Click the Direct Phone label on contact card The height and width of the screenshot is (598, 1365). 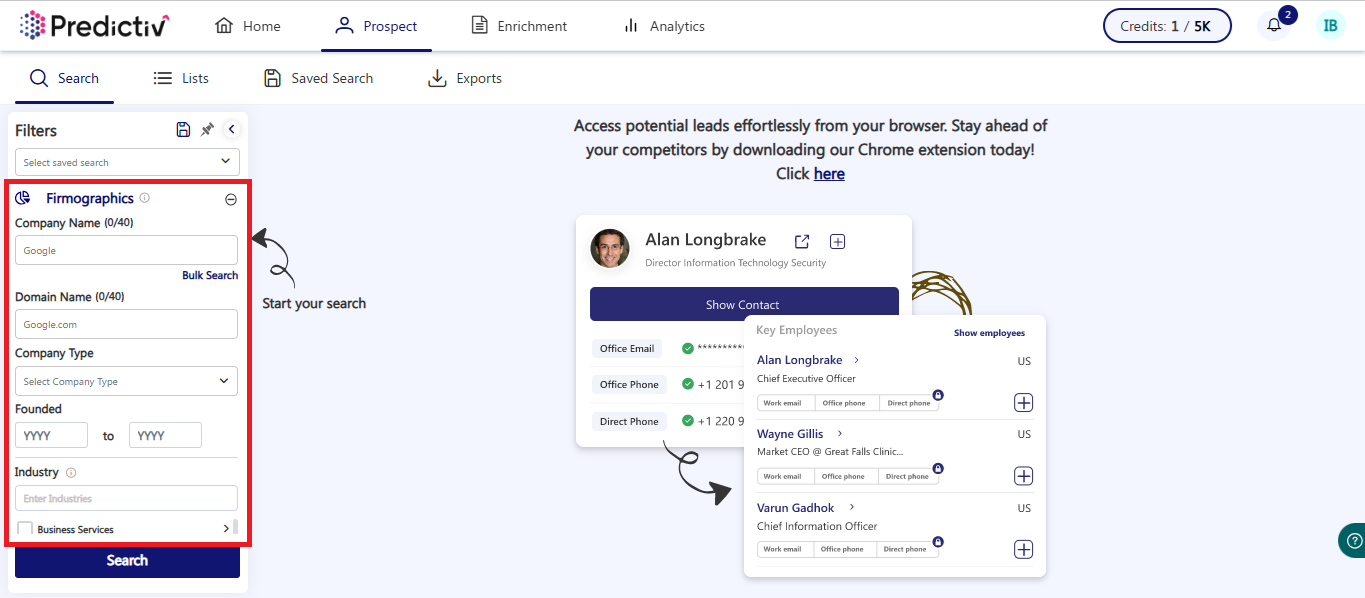point(629,422)
